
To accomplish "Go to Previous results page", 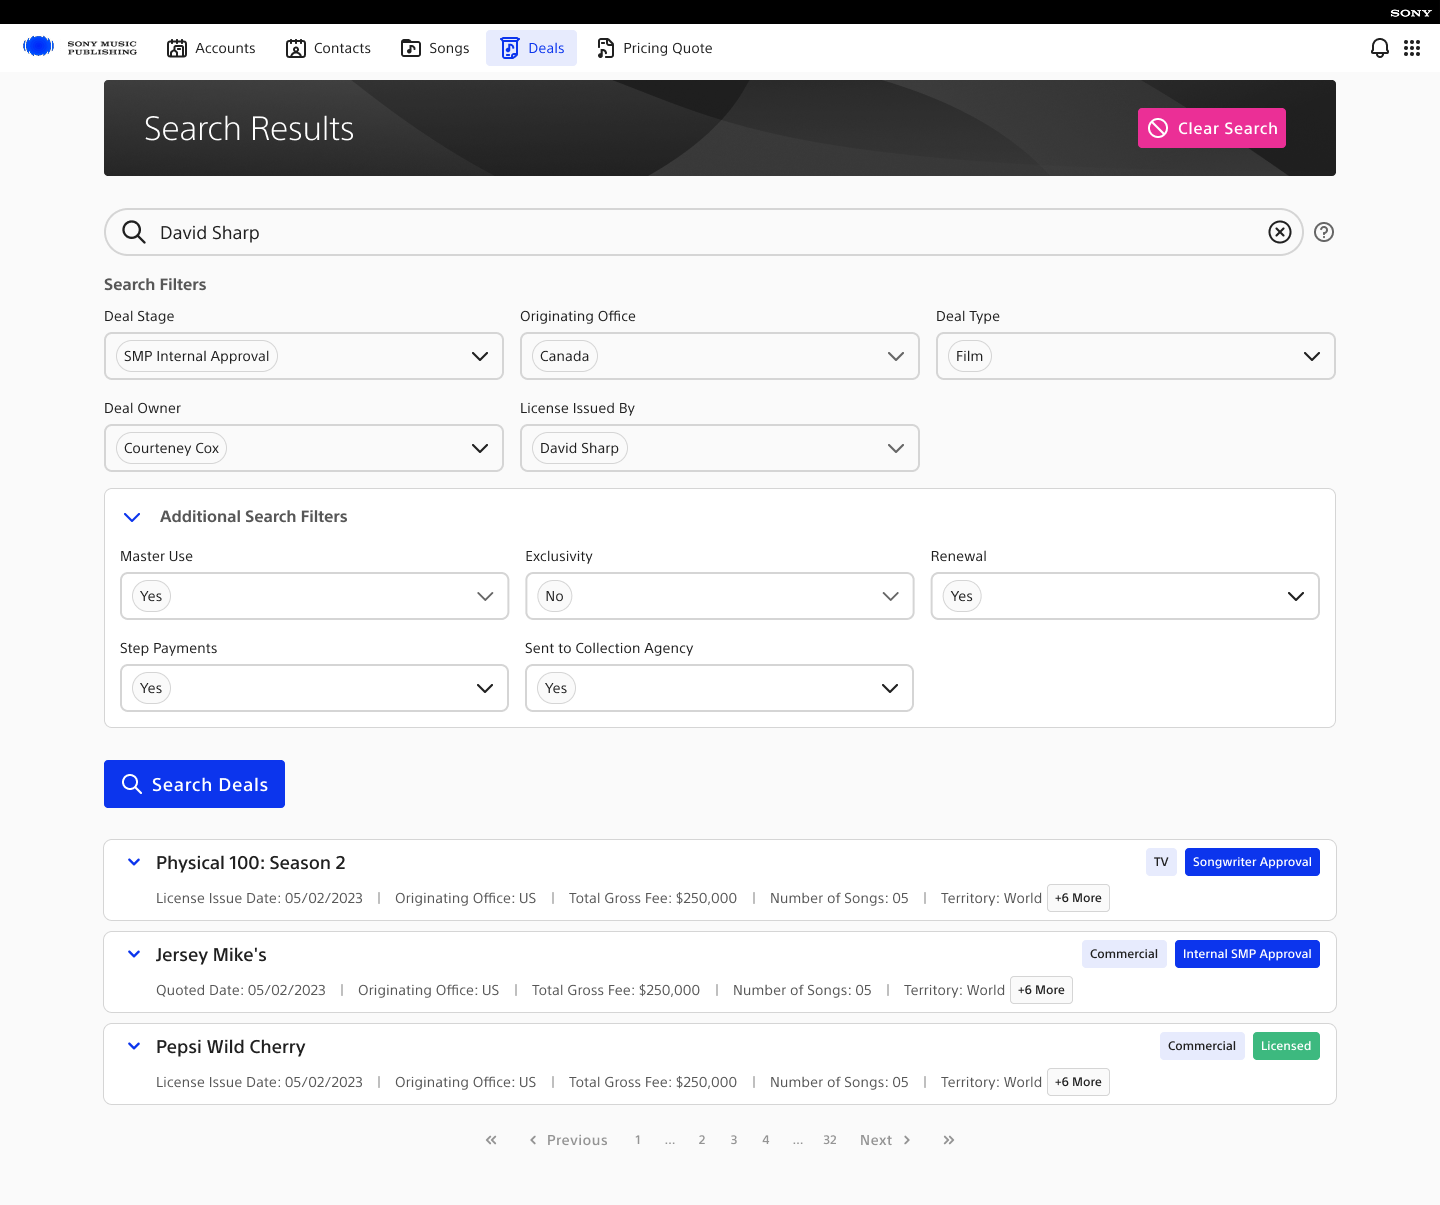I will (x=568, y=1140).
